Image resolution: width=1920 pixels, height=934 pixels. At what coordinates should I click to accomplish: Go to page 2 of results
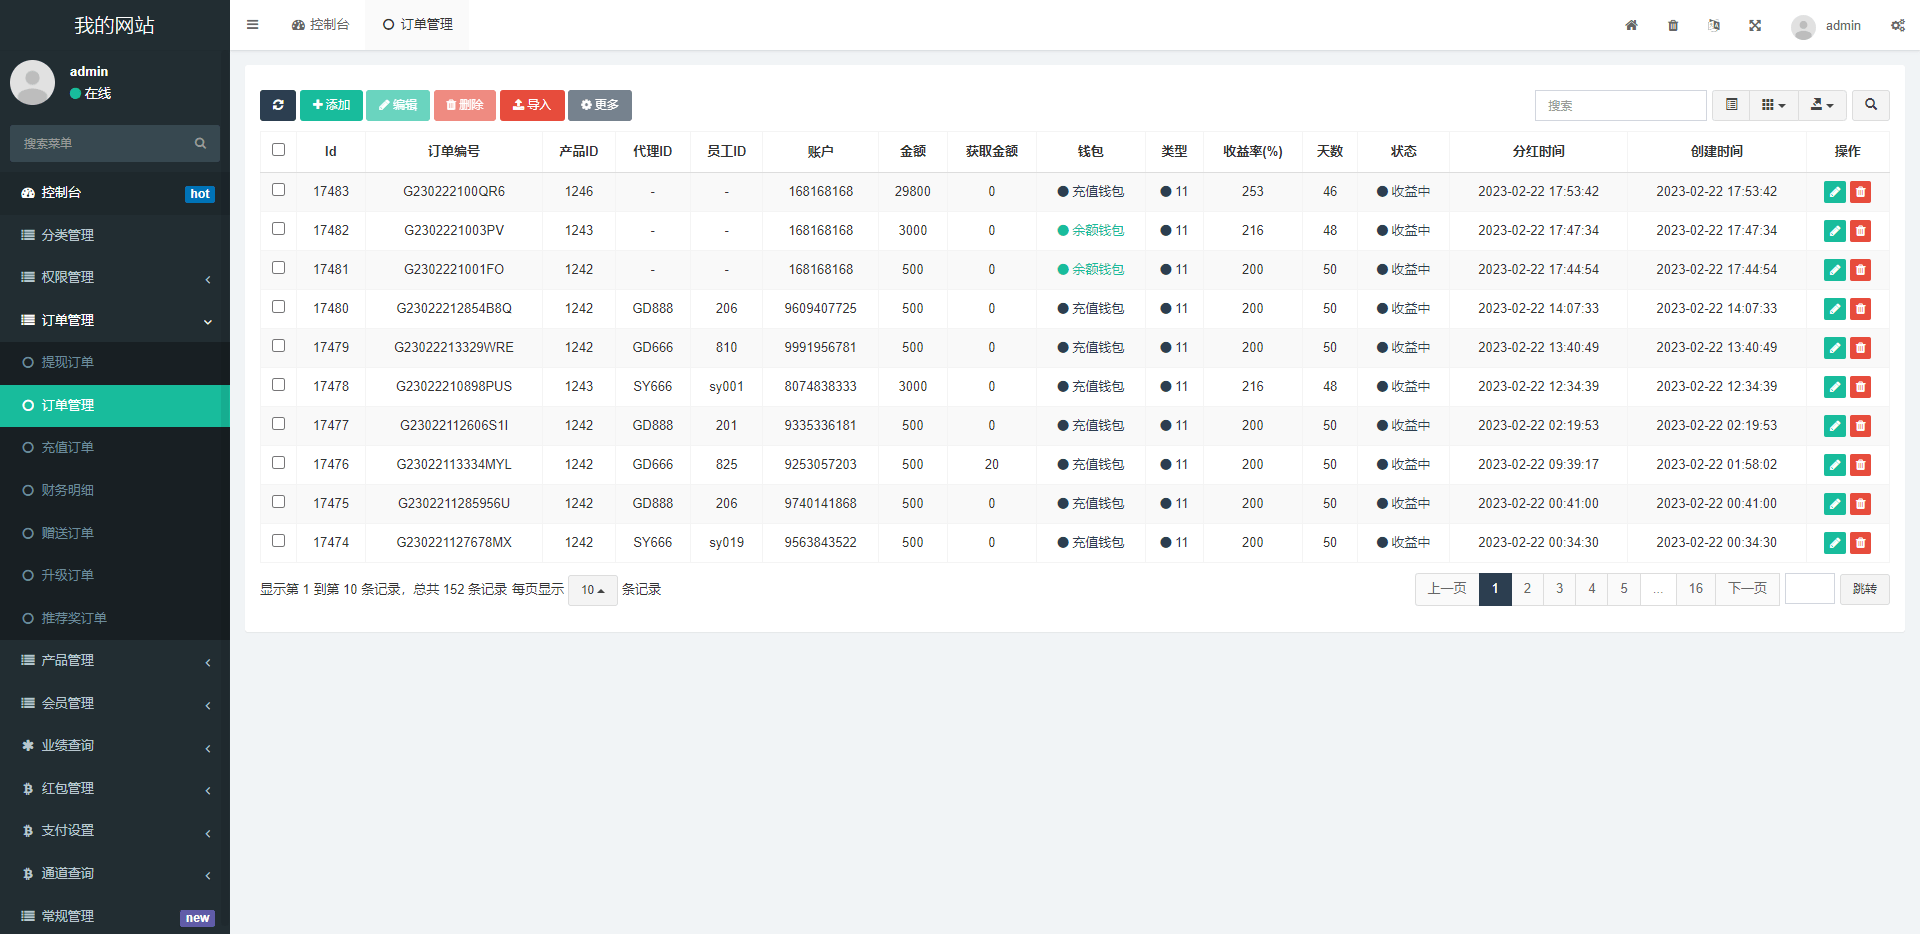(x=1527, y=589)
